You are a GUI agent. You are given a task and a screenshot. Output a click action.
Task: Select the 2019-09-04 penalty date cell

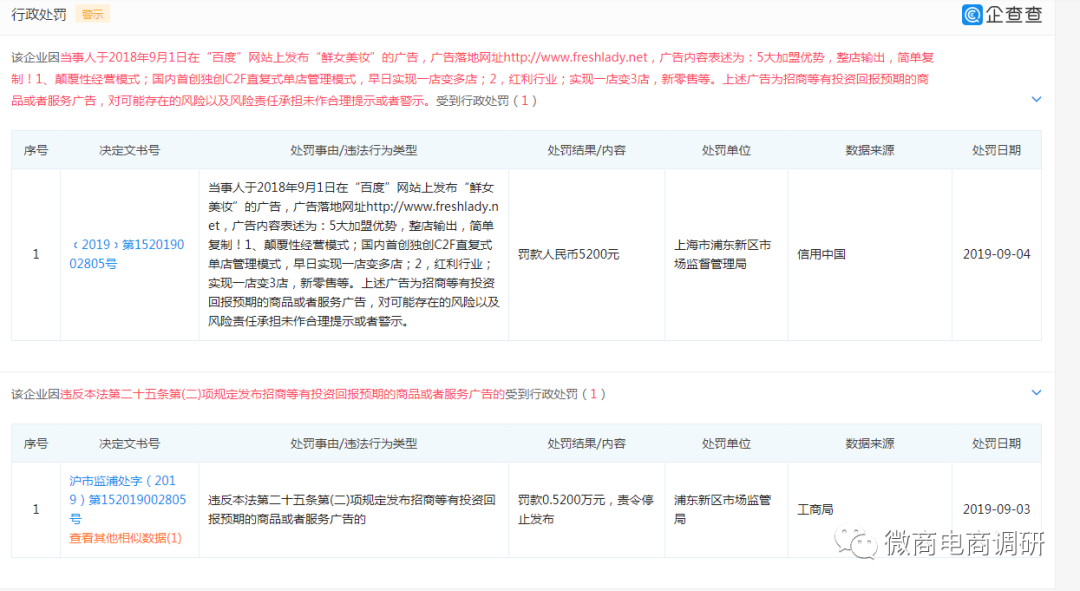click(x=998, y=254)
